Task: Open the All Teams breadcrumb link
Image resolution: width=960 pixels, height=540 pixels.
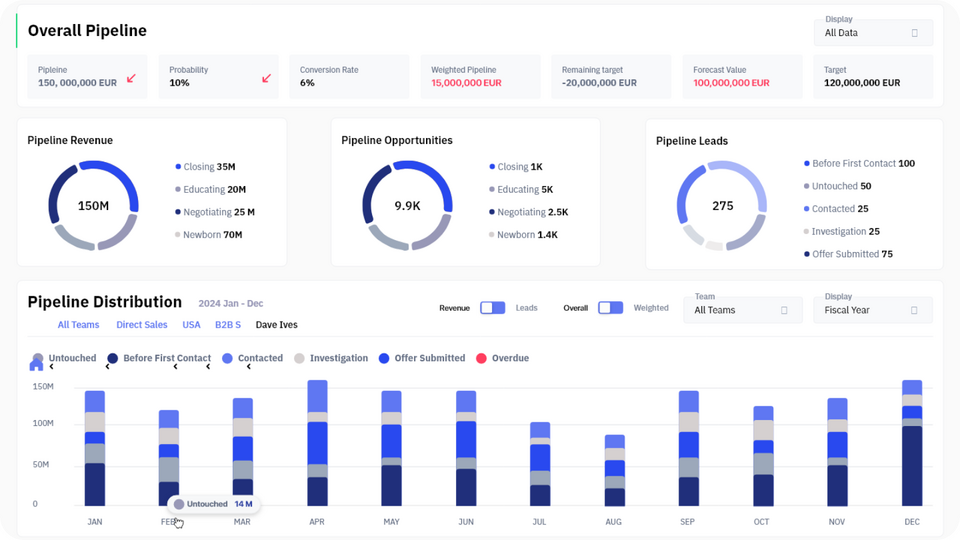Action: 78,324
